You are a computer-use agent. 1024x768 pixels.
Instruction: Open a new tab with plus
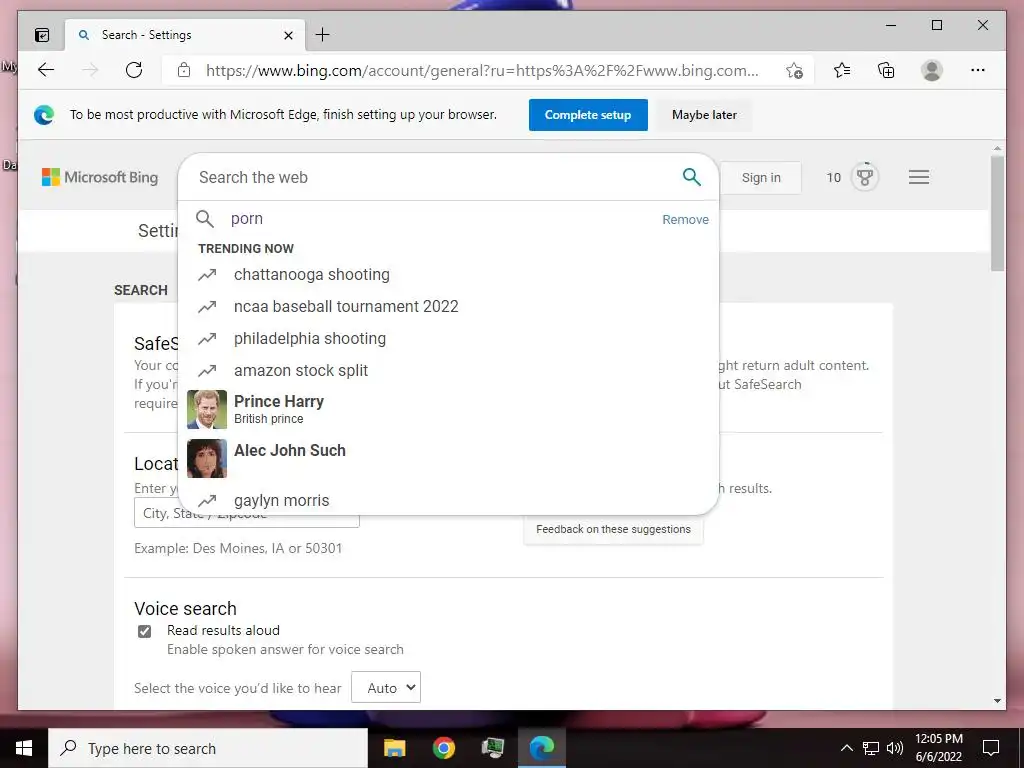(323, 35)
